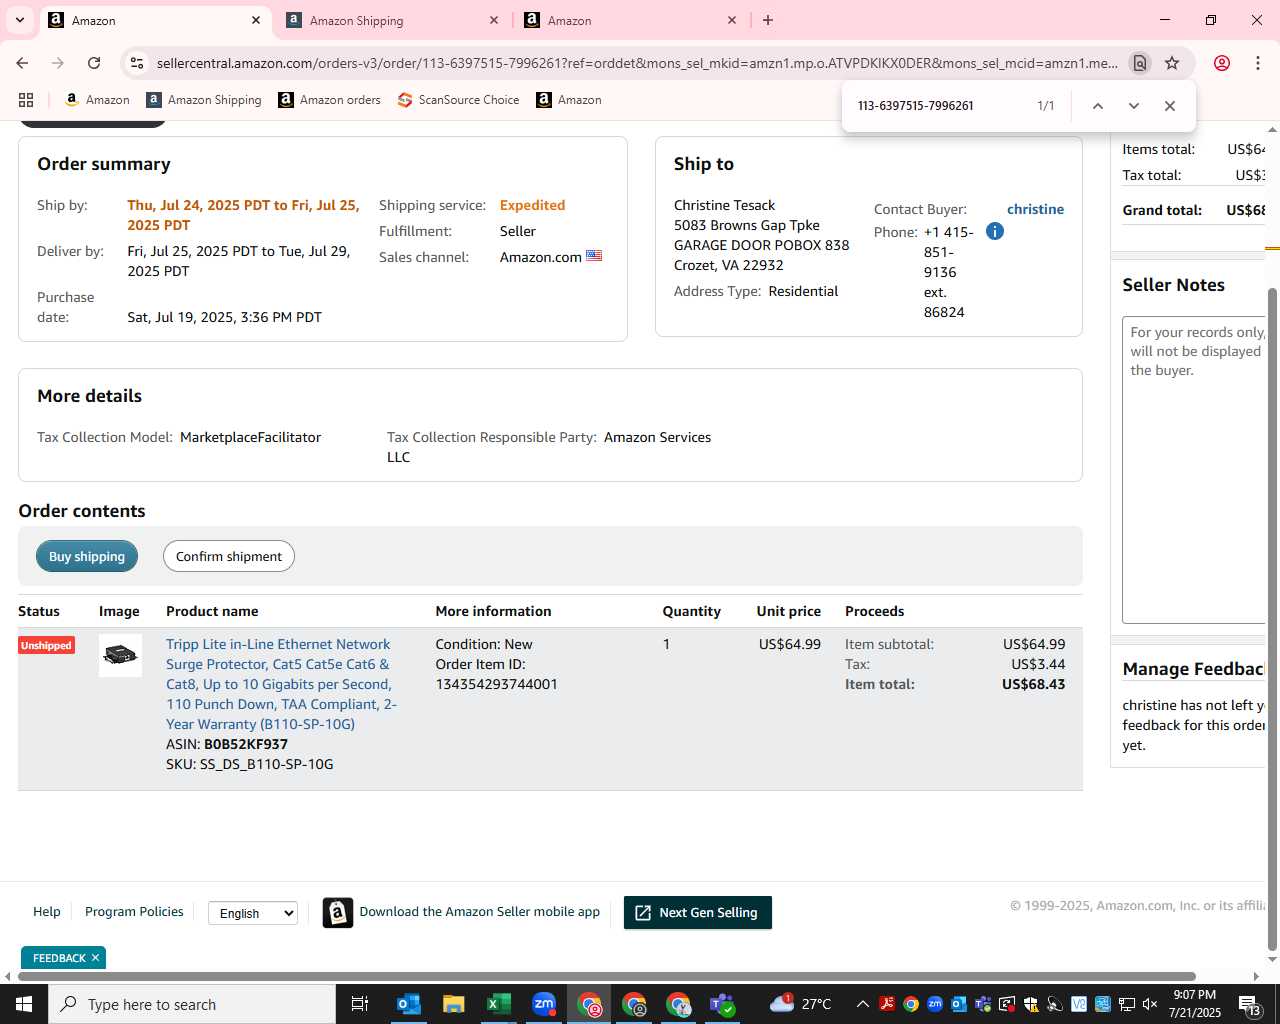Open Microsoft Teams from the taskbar
The height and width of the screenshot is (1024, 1280).
(x=722, y=1004)
